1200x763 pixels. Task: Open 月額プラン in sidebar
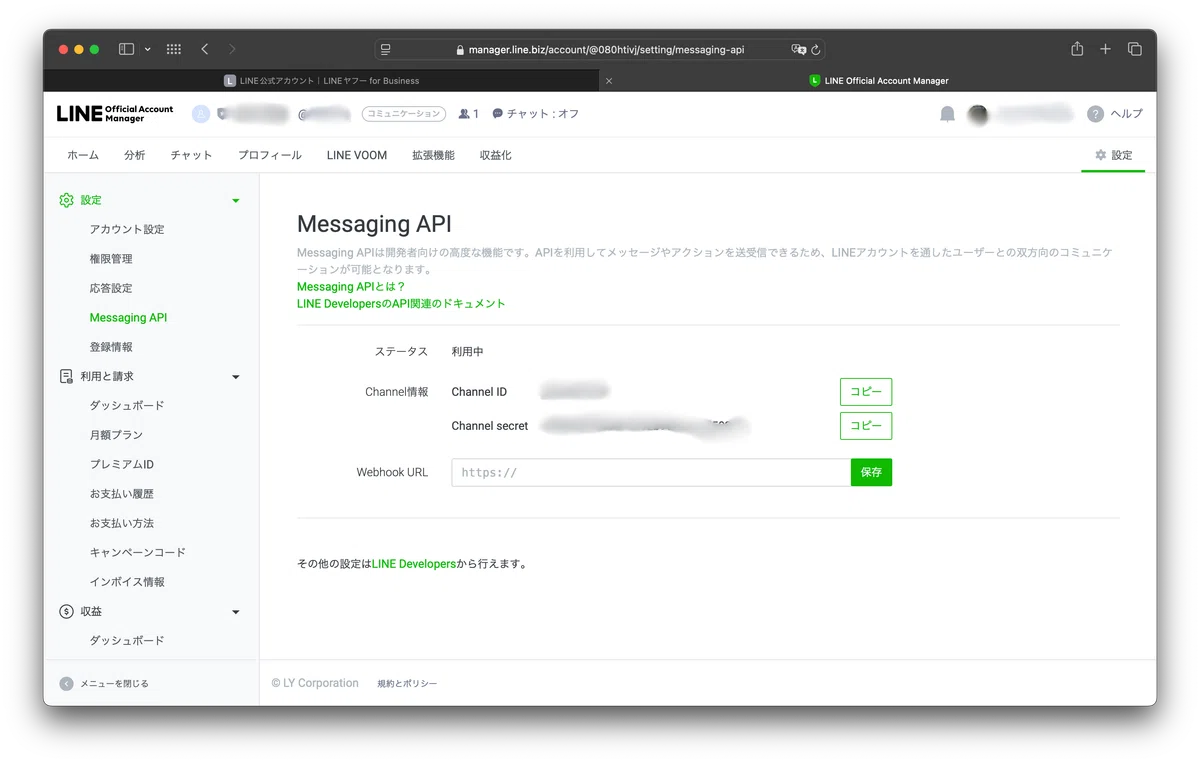click(116, 435)
